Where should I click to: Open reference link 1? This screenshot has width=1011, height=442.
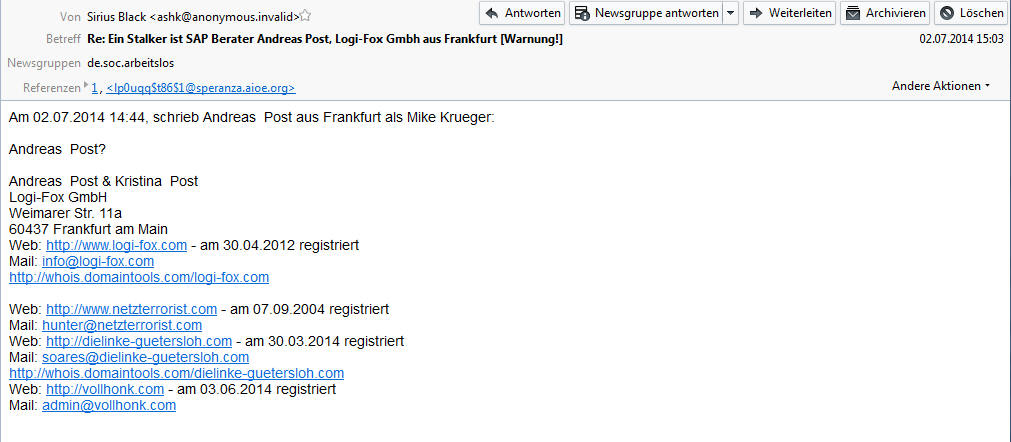pos(94,88)
